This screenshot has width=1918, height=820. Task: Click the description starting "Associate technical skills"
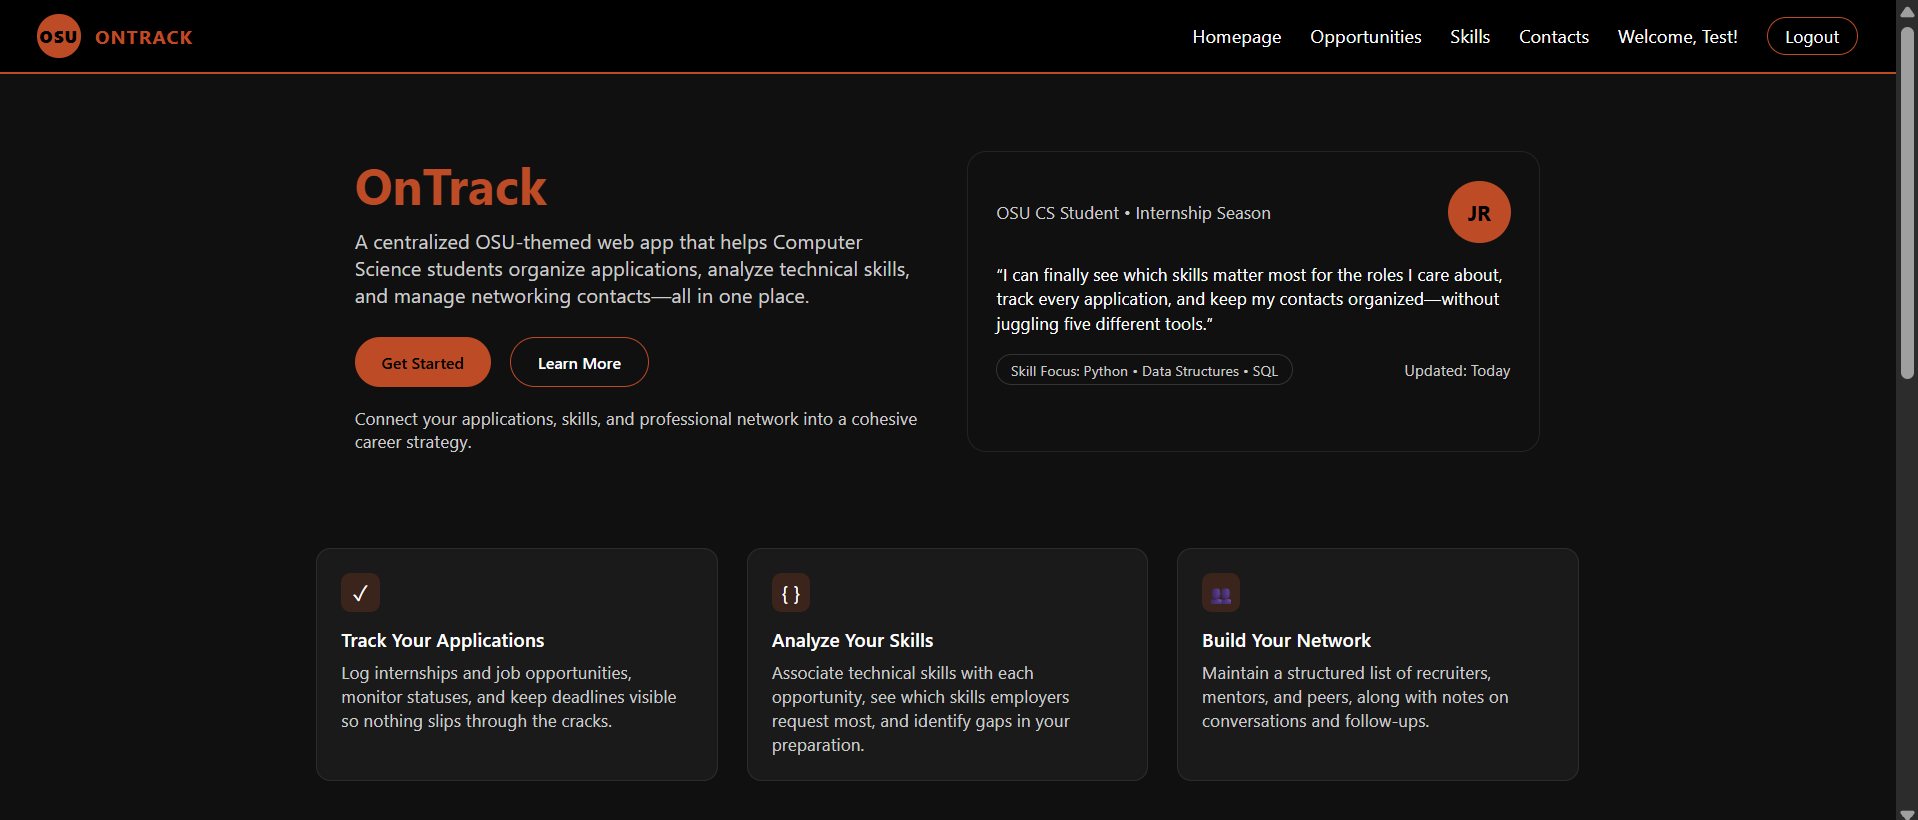click(921, 709)
